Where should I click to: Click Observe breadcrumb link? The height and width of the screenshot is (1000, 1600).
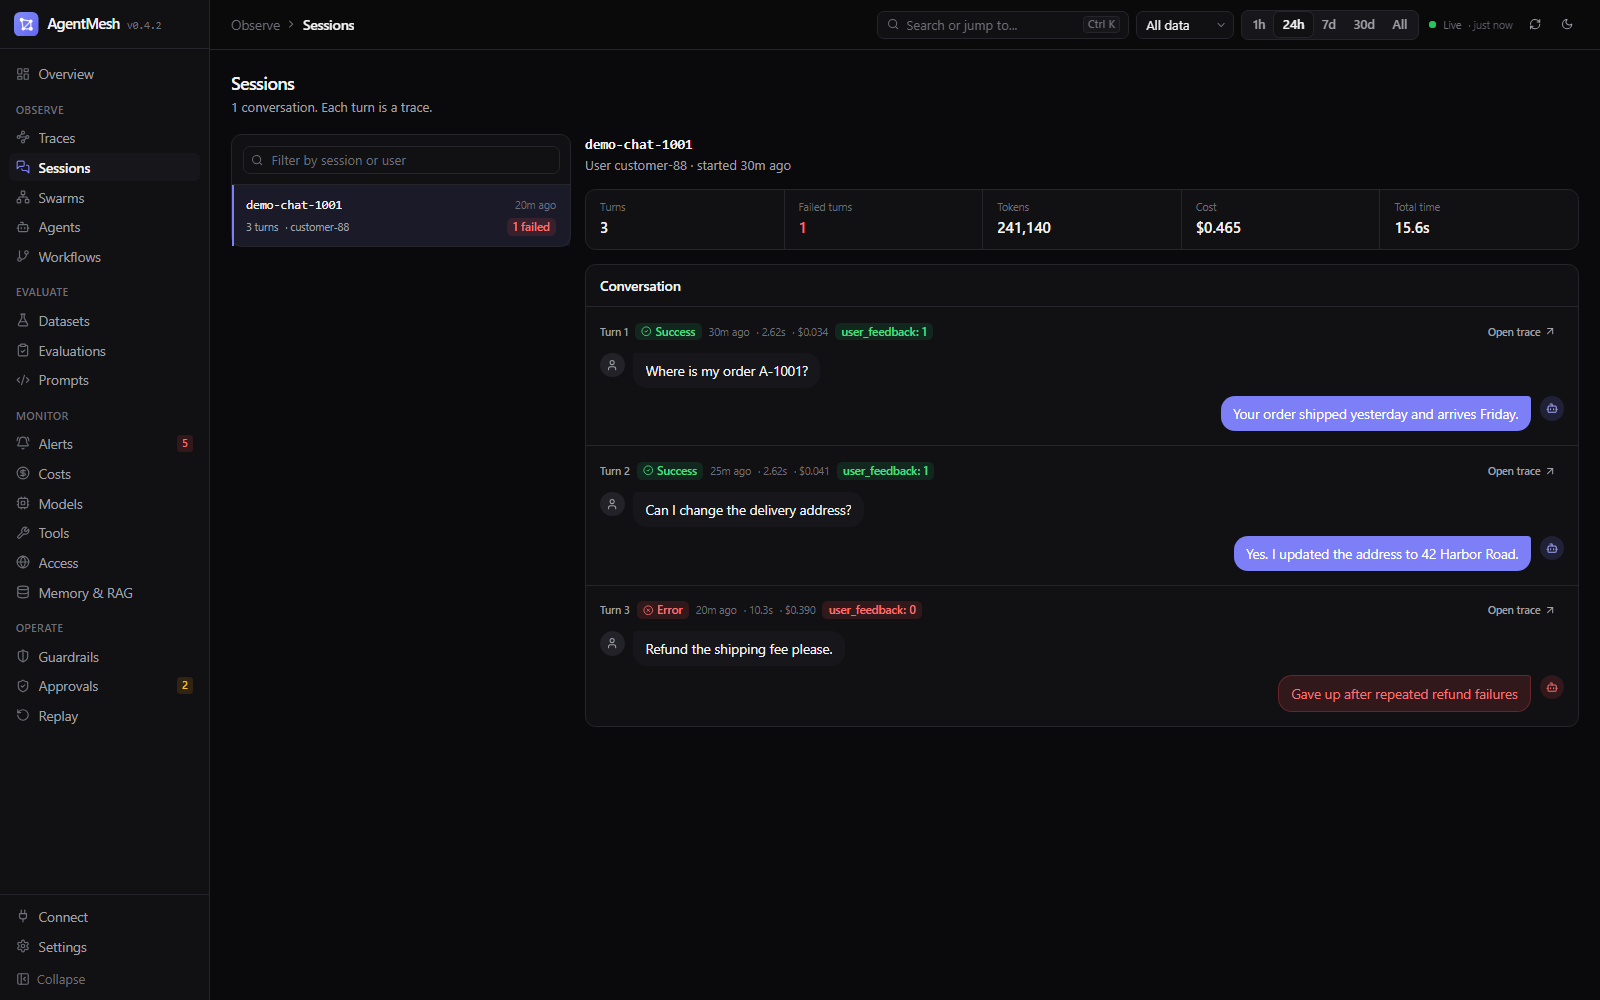tap(255, 25)
